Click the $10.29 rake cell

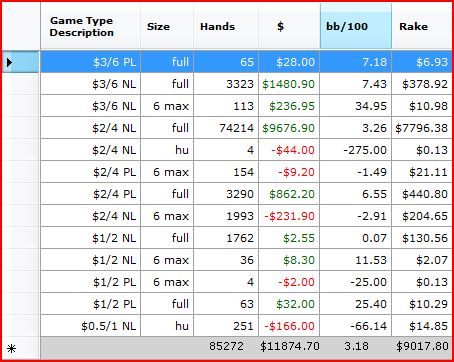[x=422, y=304]
